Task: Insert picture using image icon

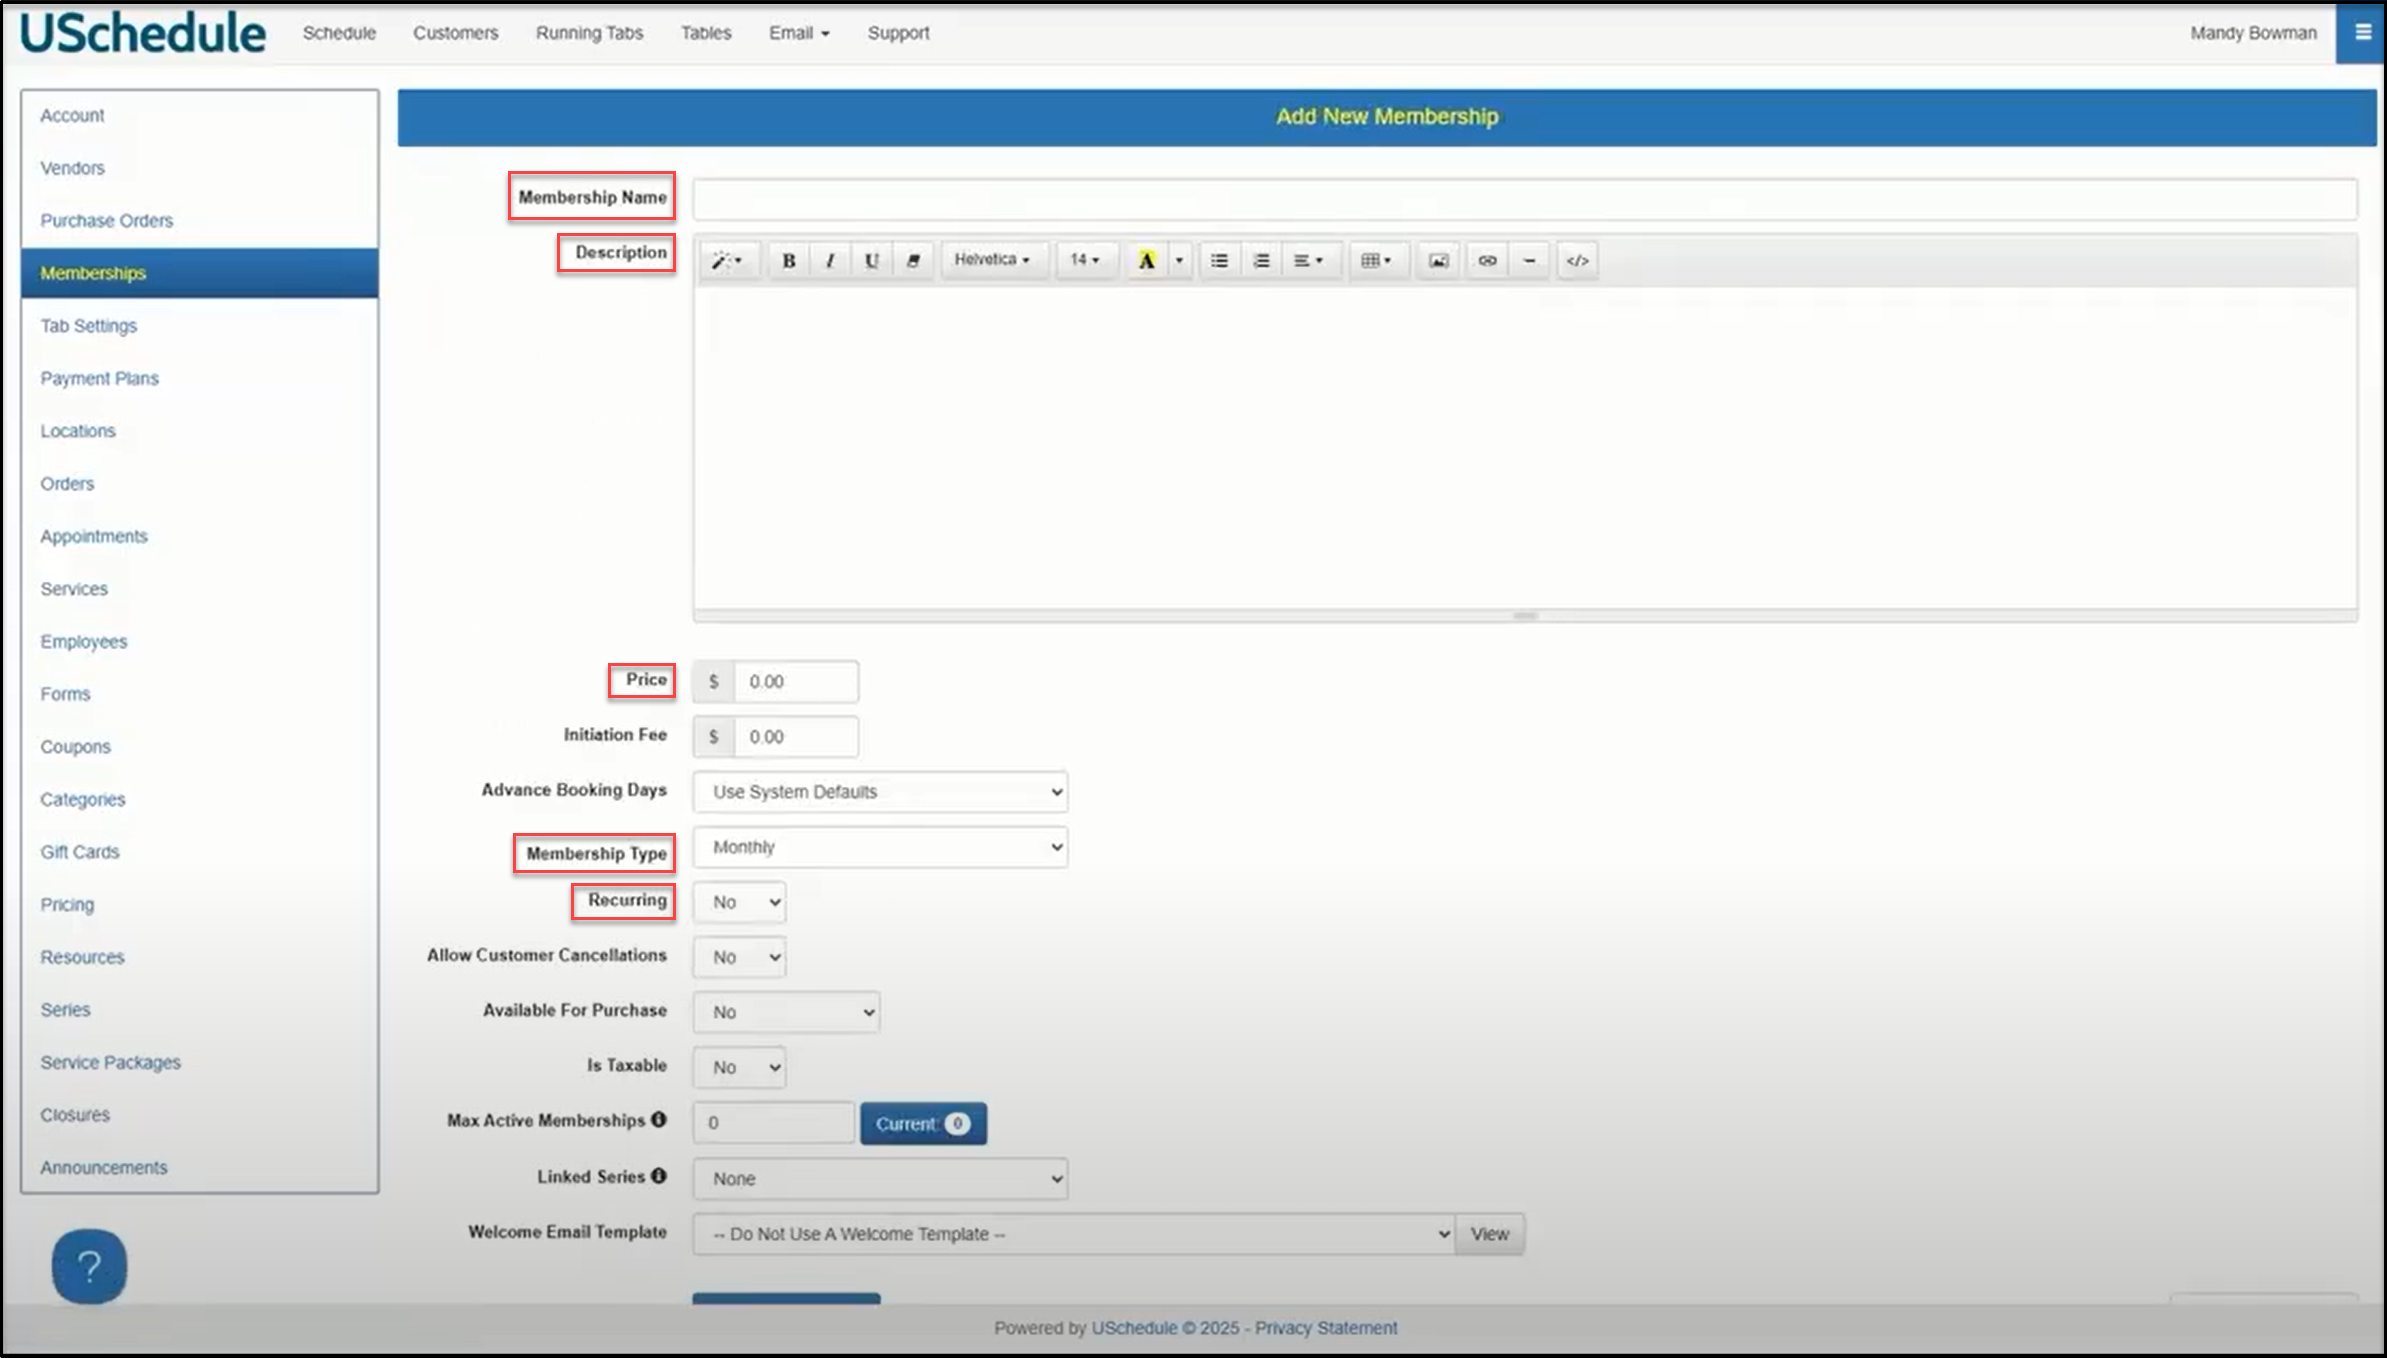Action: [1438, 261]
